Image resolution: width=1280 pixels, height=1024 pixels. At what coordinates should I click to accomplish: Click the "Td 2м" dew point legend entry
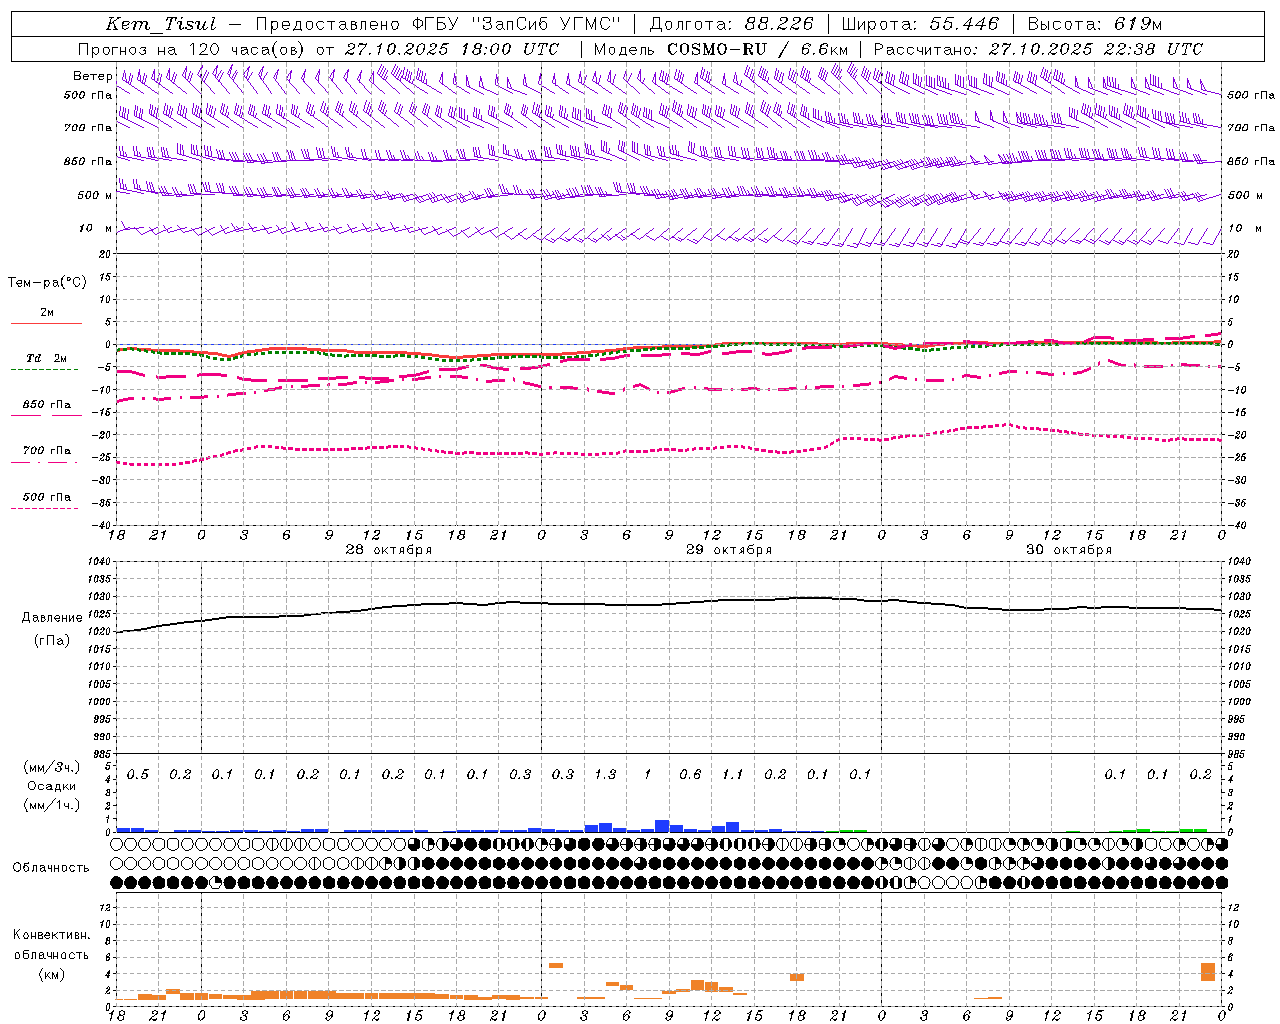[x=46, y=358]
